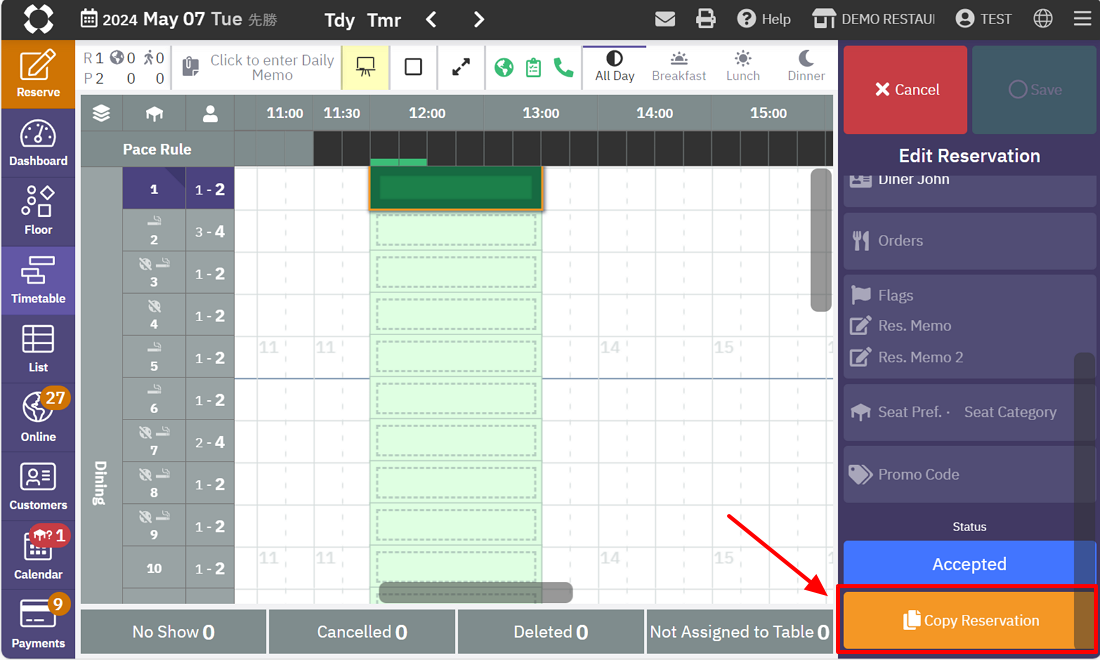The image size is (1100, 660).
Task: Click the layers icon in table header
Action: pos(101,113)
